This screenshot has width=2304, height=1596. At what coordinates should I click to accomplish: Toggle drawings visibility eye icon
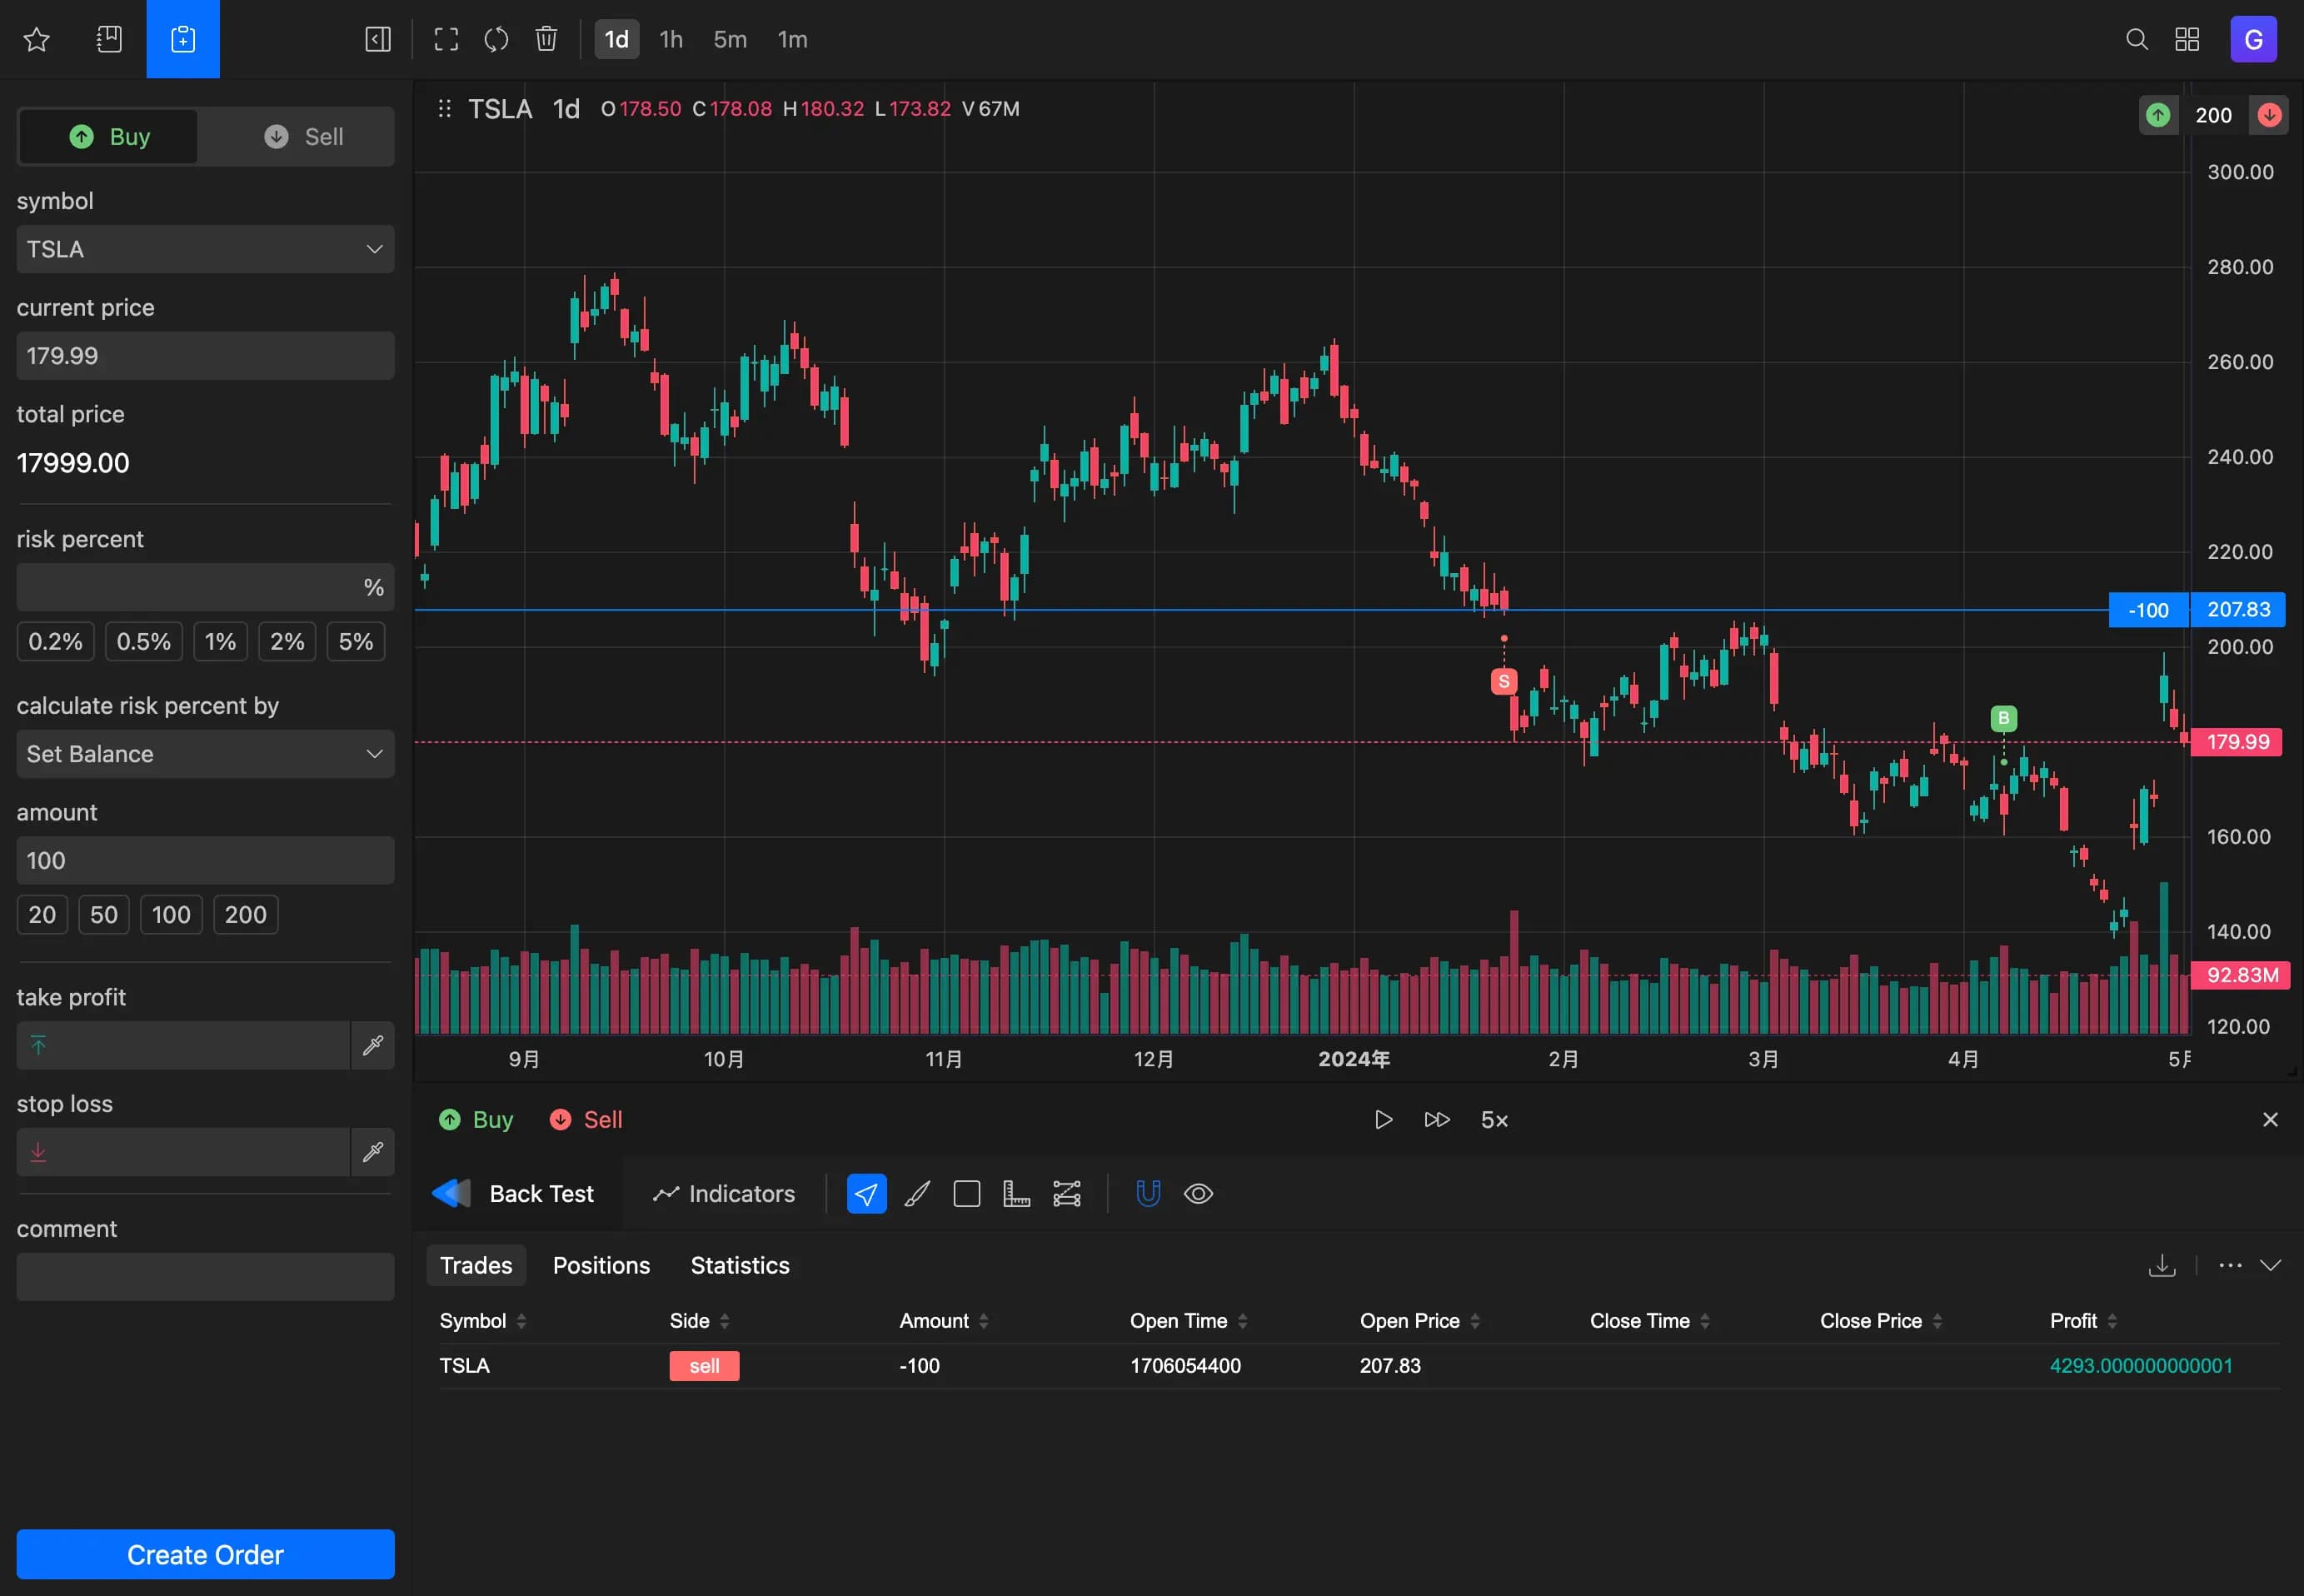(1198, 1193)
